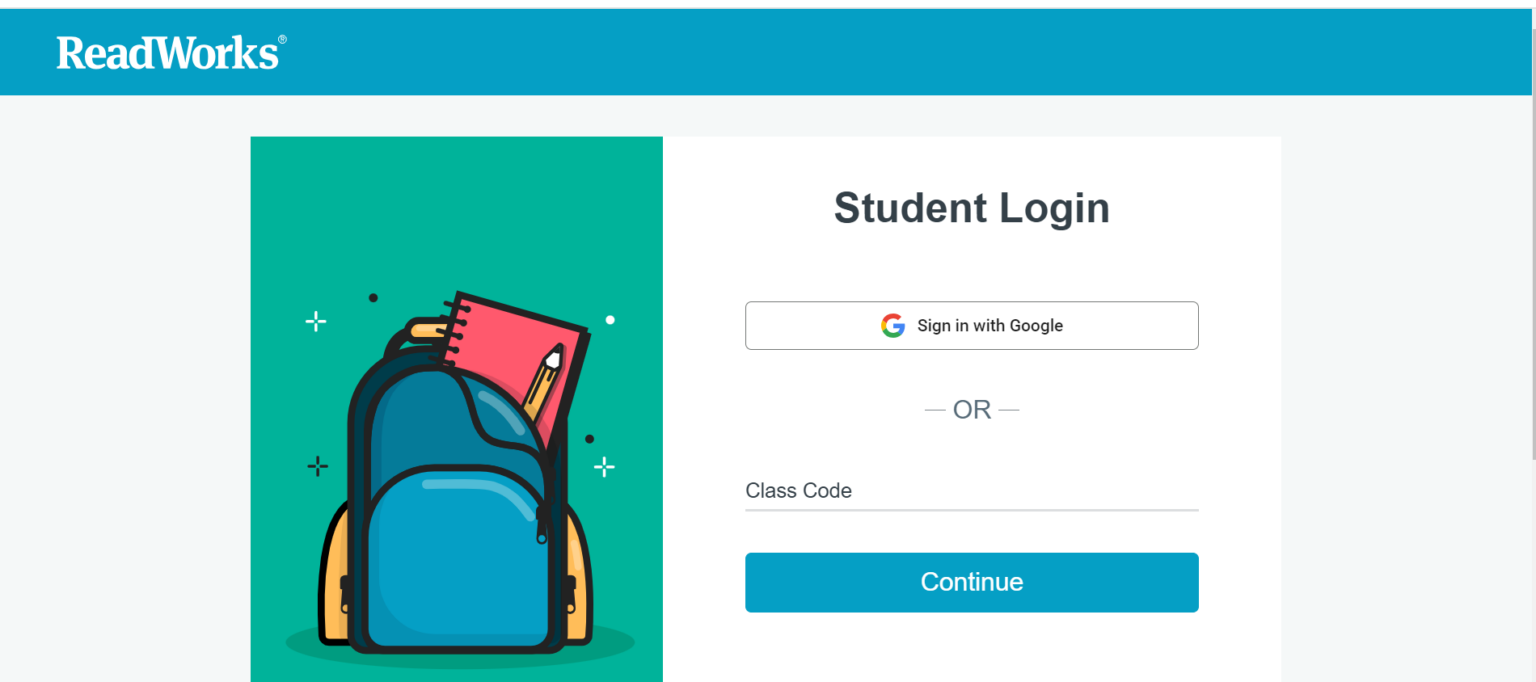This screenshot has width=1536, height=682.
Task: Focus the Class Code input field
Action: click(971, 491)
